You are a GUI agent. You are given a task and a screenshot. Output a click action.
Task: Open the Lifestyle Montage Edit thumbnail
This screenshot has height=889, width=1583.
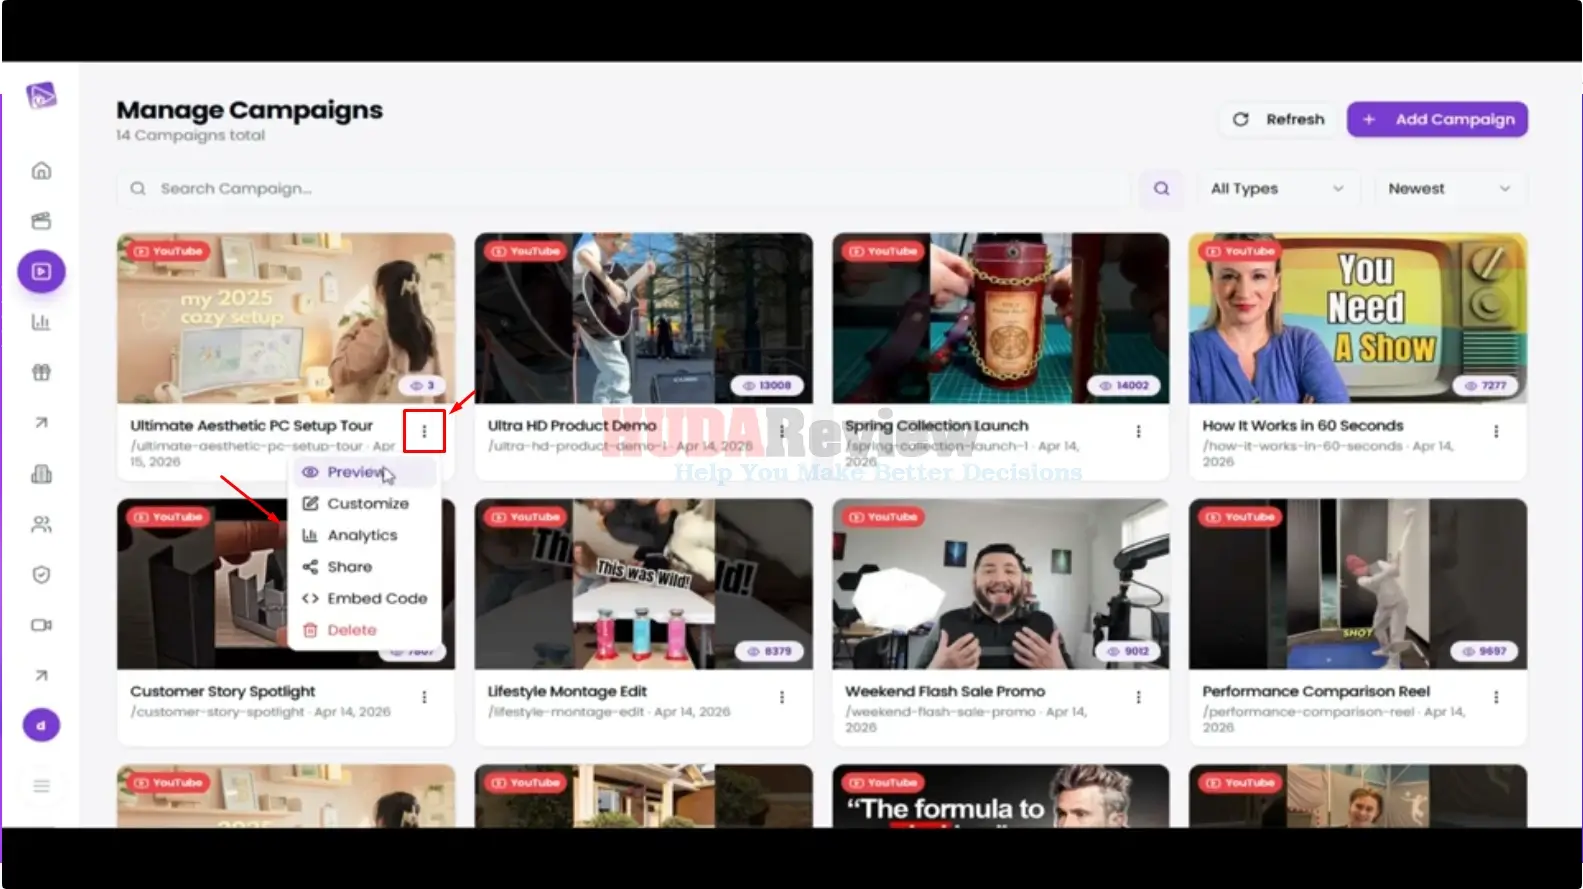(x=643, y=584)
